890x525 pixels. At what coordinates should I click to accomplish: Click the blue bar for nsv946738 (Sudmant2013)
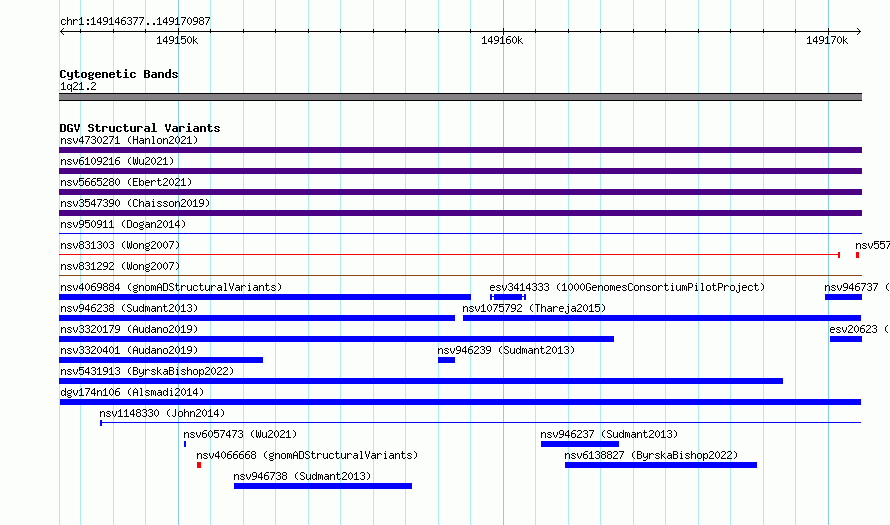coord(323,486)
